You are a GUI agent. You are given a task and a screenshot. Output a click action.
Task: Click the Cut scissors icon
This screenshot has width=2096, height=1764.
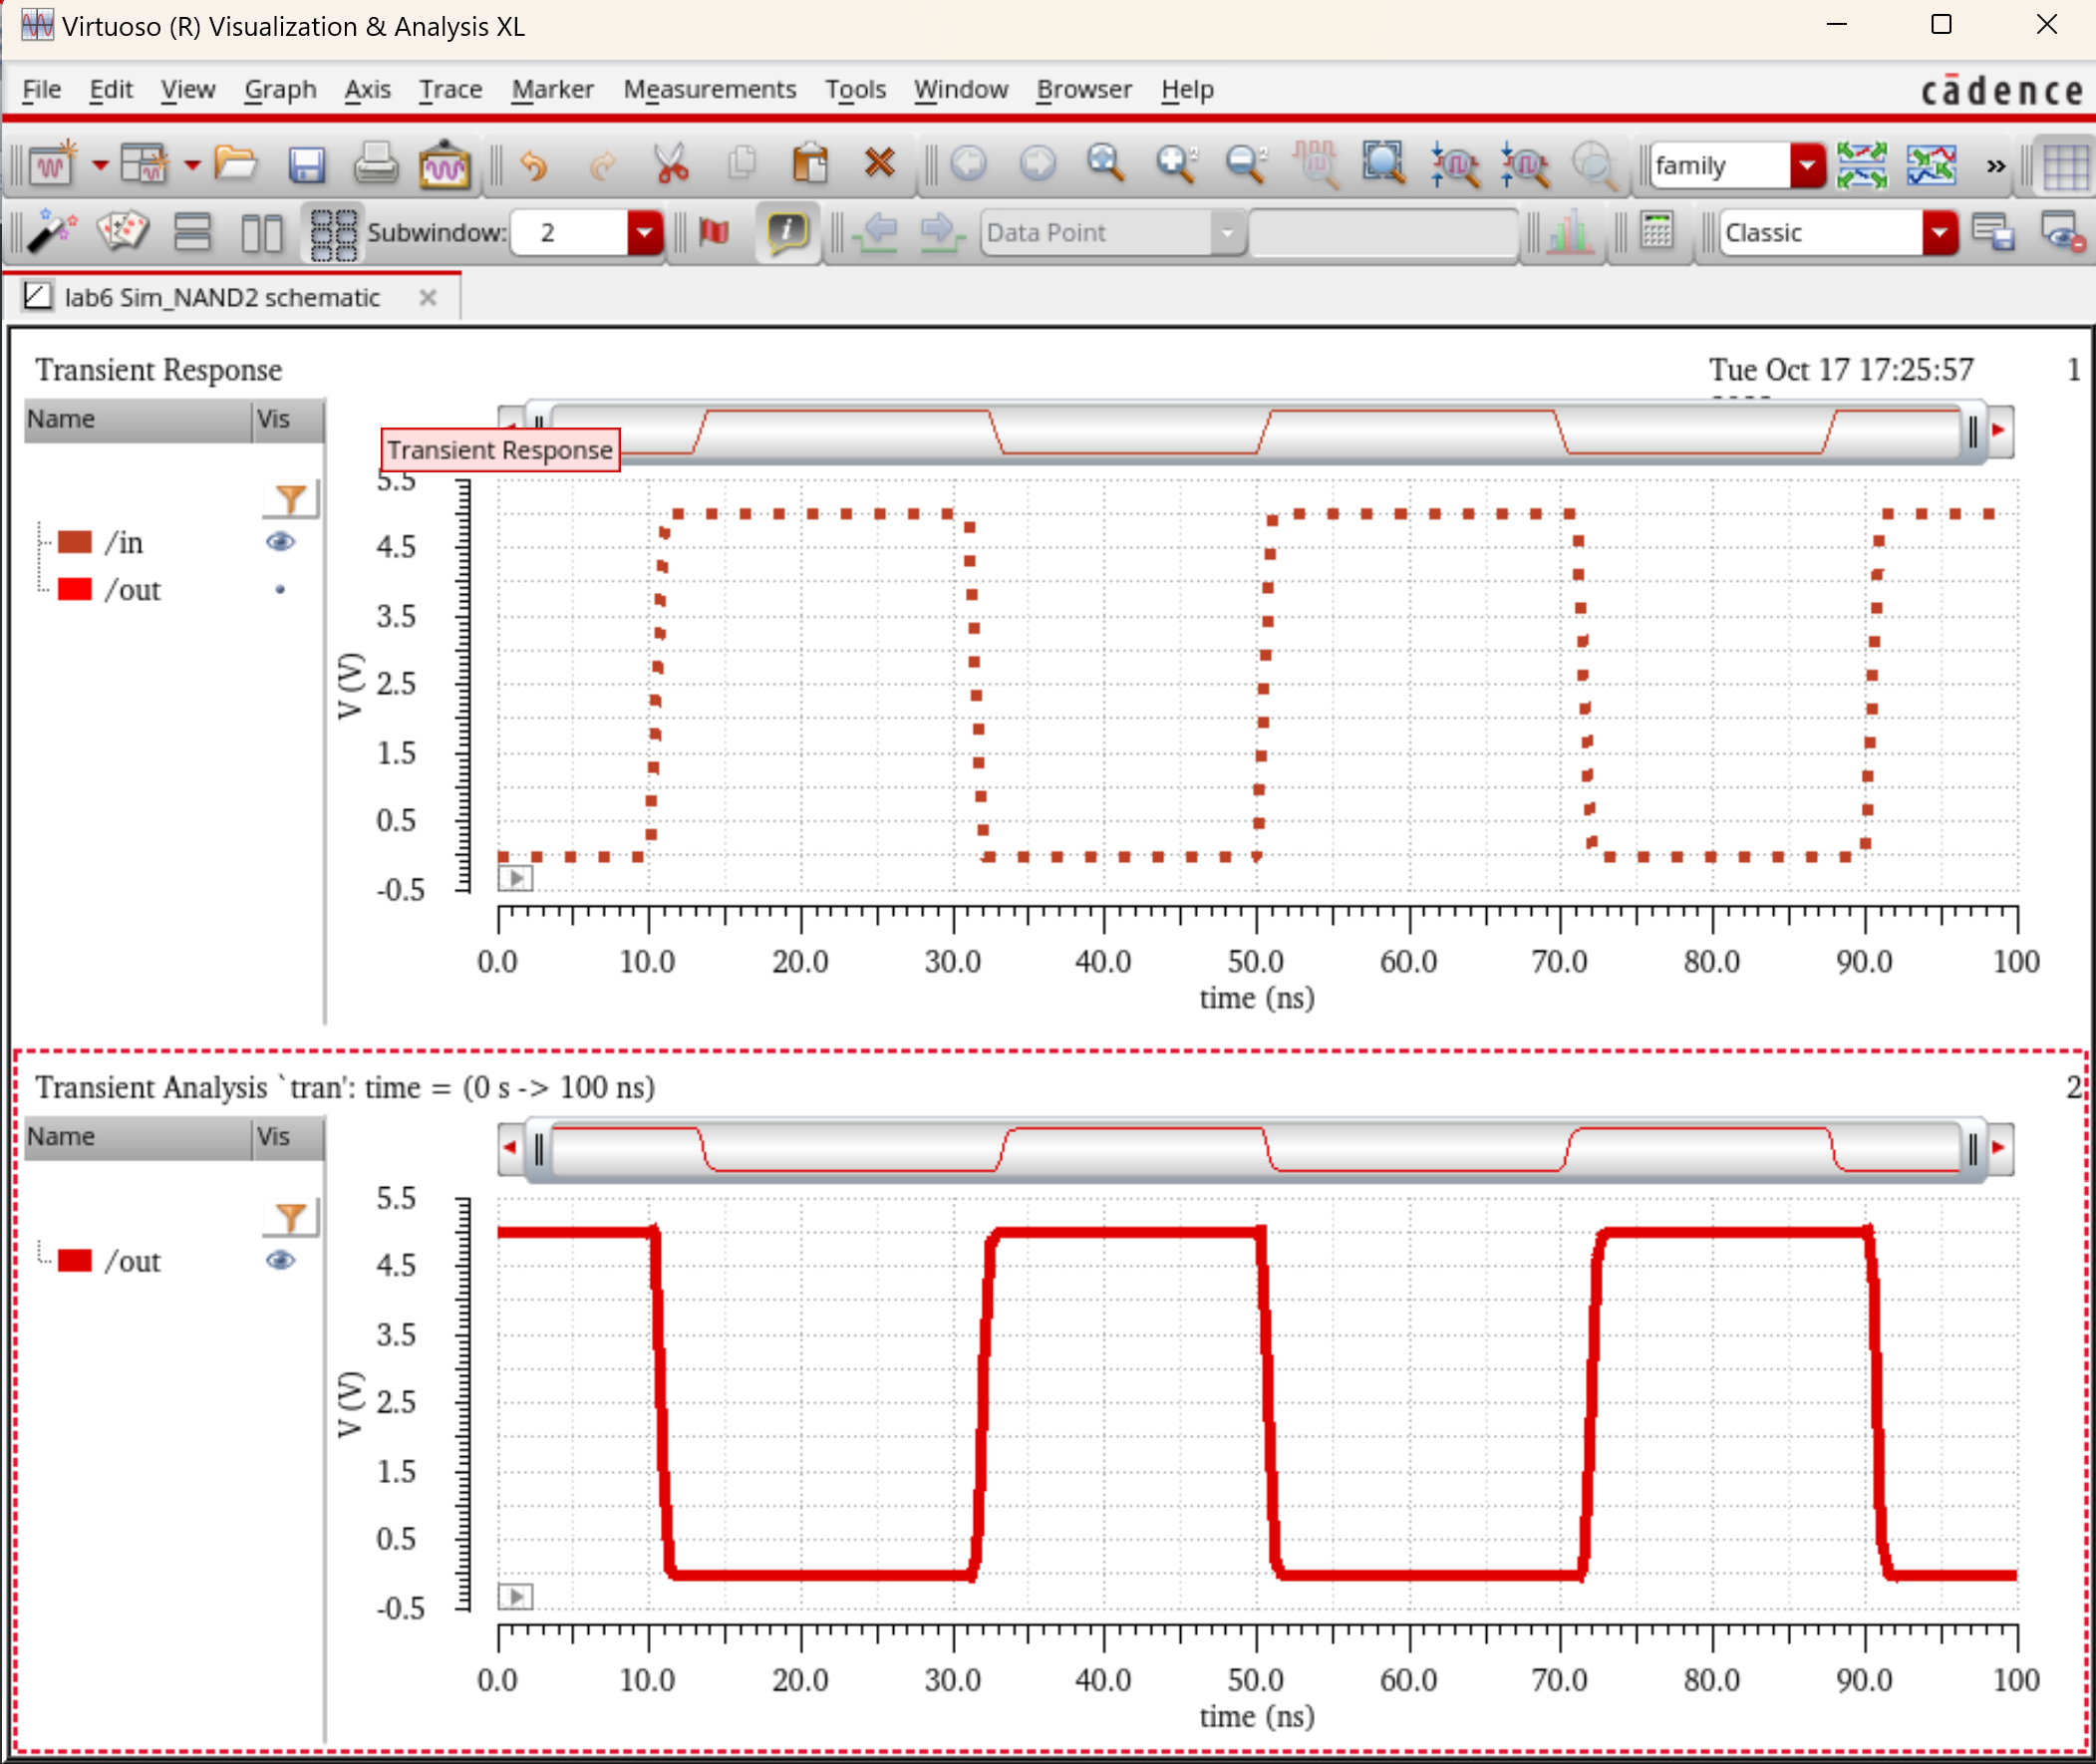[x=672, y=164]
